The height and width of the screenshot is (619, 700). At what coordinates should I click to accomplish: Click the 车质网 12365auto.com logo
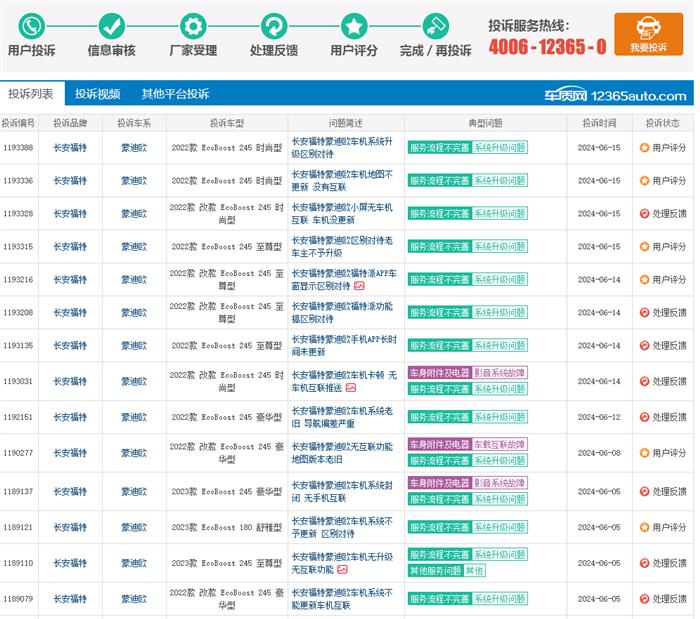[615, 95]
